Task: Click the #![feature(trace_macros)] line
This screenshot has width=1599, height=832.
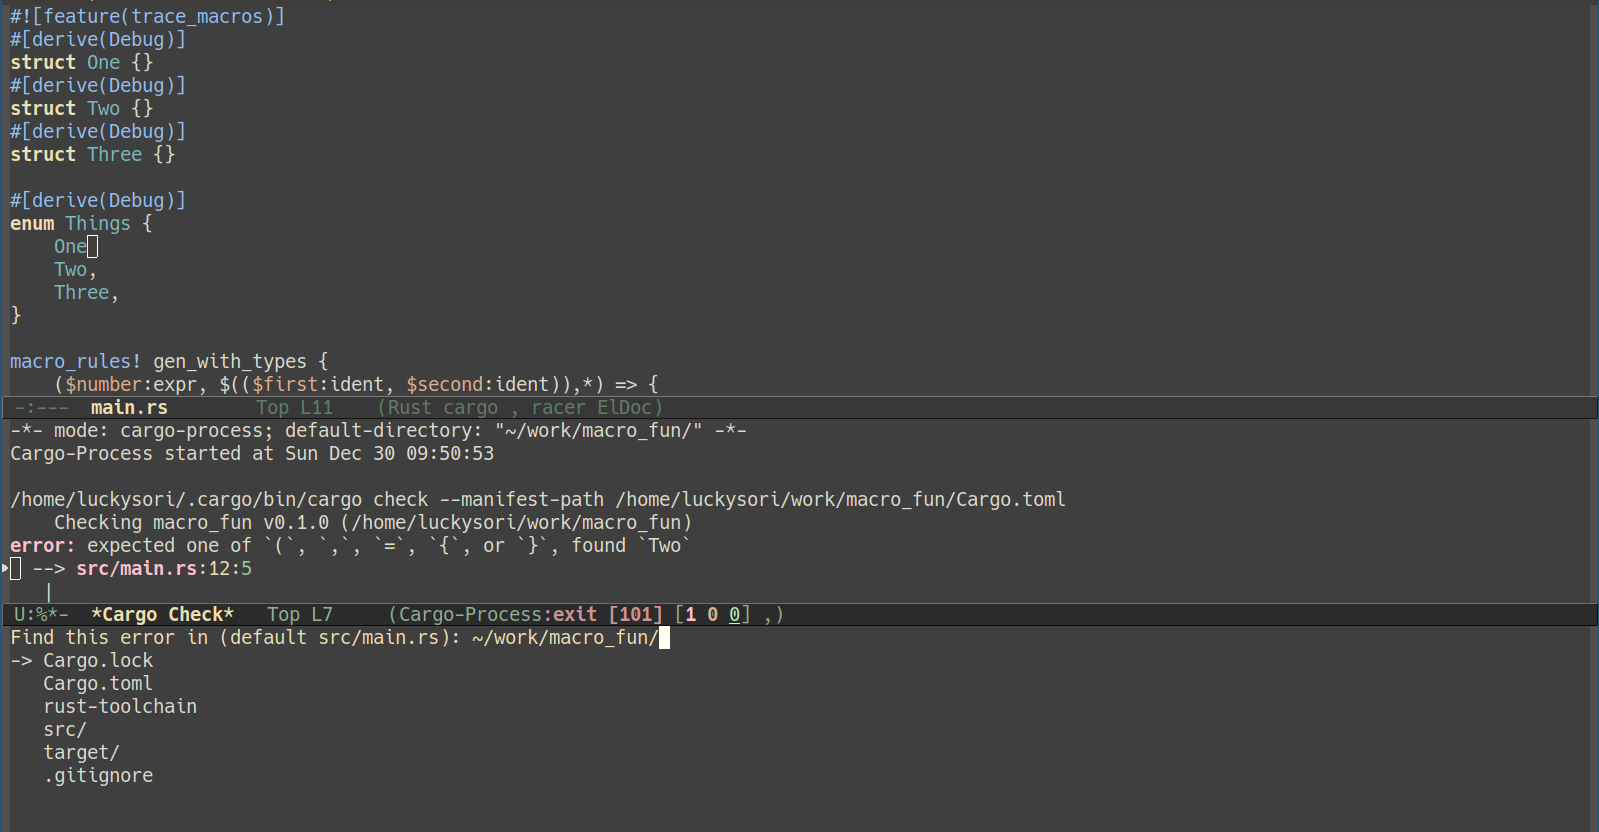Action: [147, 17]
